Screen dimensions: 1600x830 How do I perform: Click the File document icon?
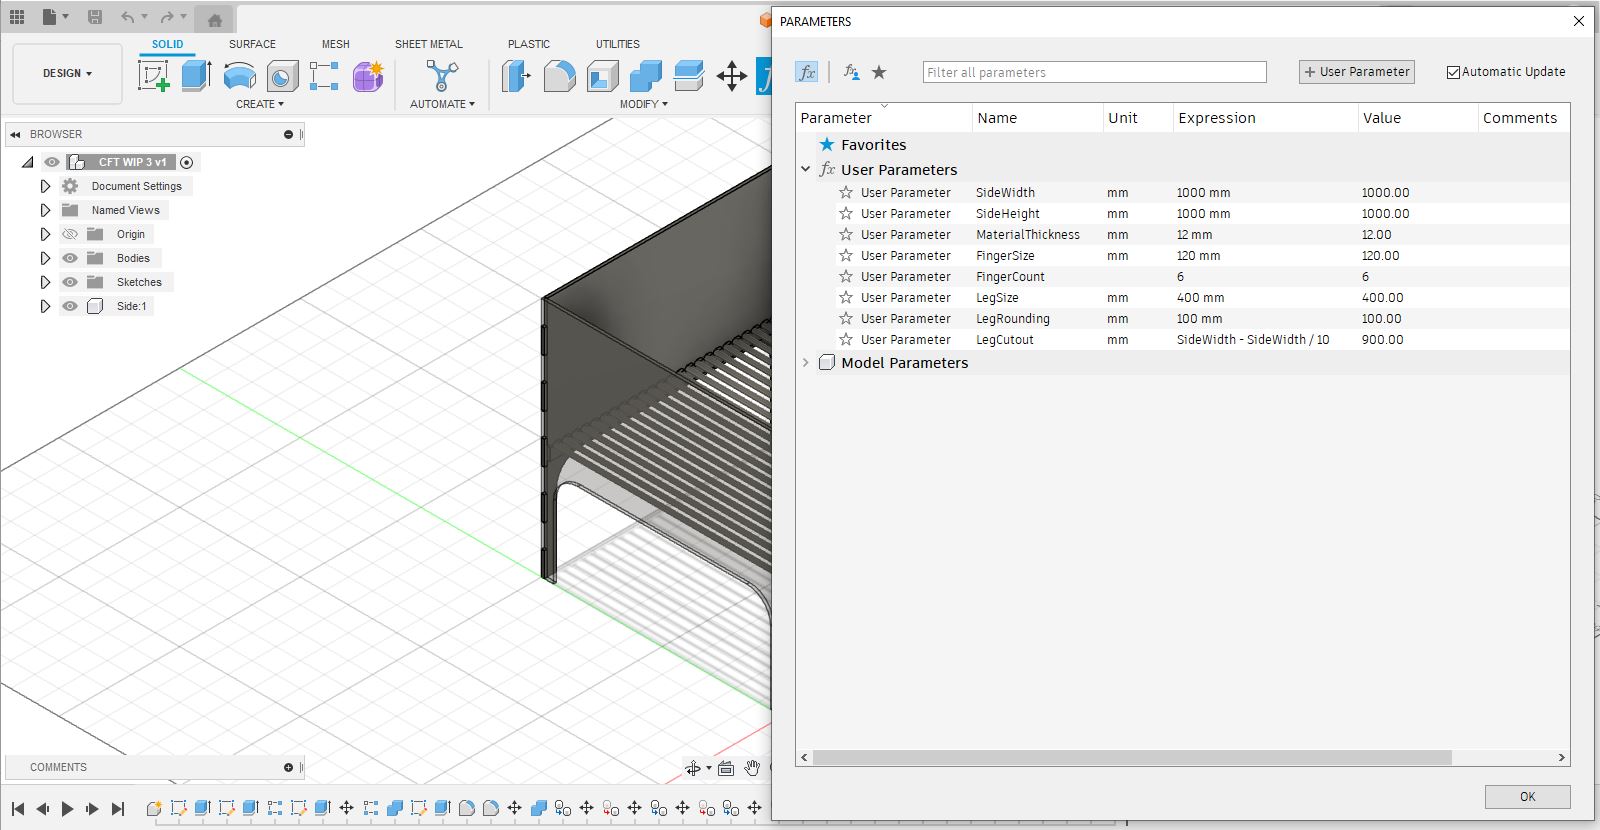[x=50, y=16]
